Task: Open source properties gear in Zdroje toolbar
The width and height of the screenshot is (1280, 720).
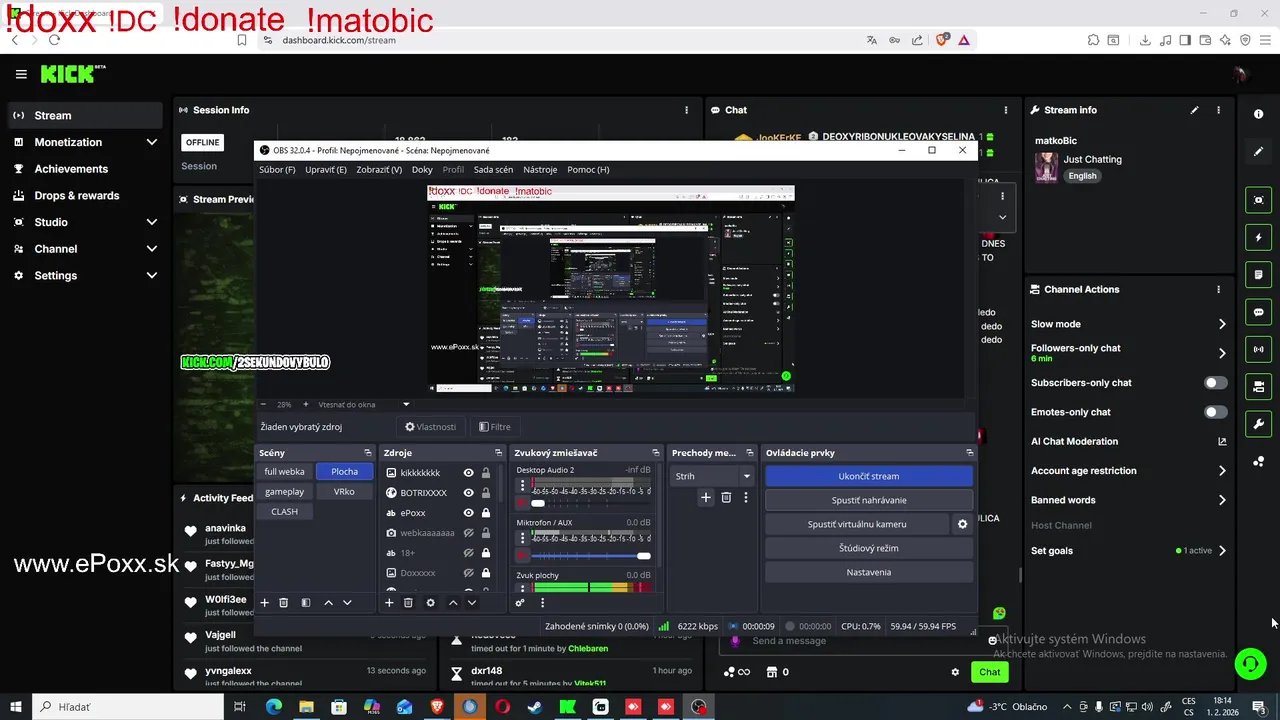Action: pyautogui.click(x=430, y=602)
